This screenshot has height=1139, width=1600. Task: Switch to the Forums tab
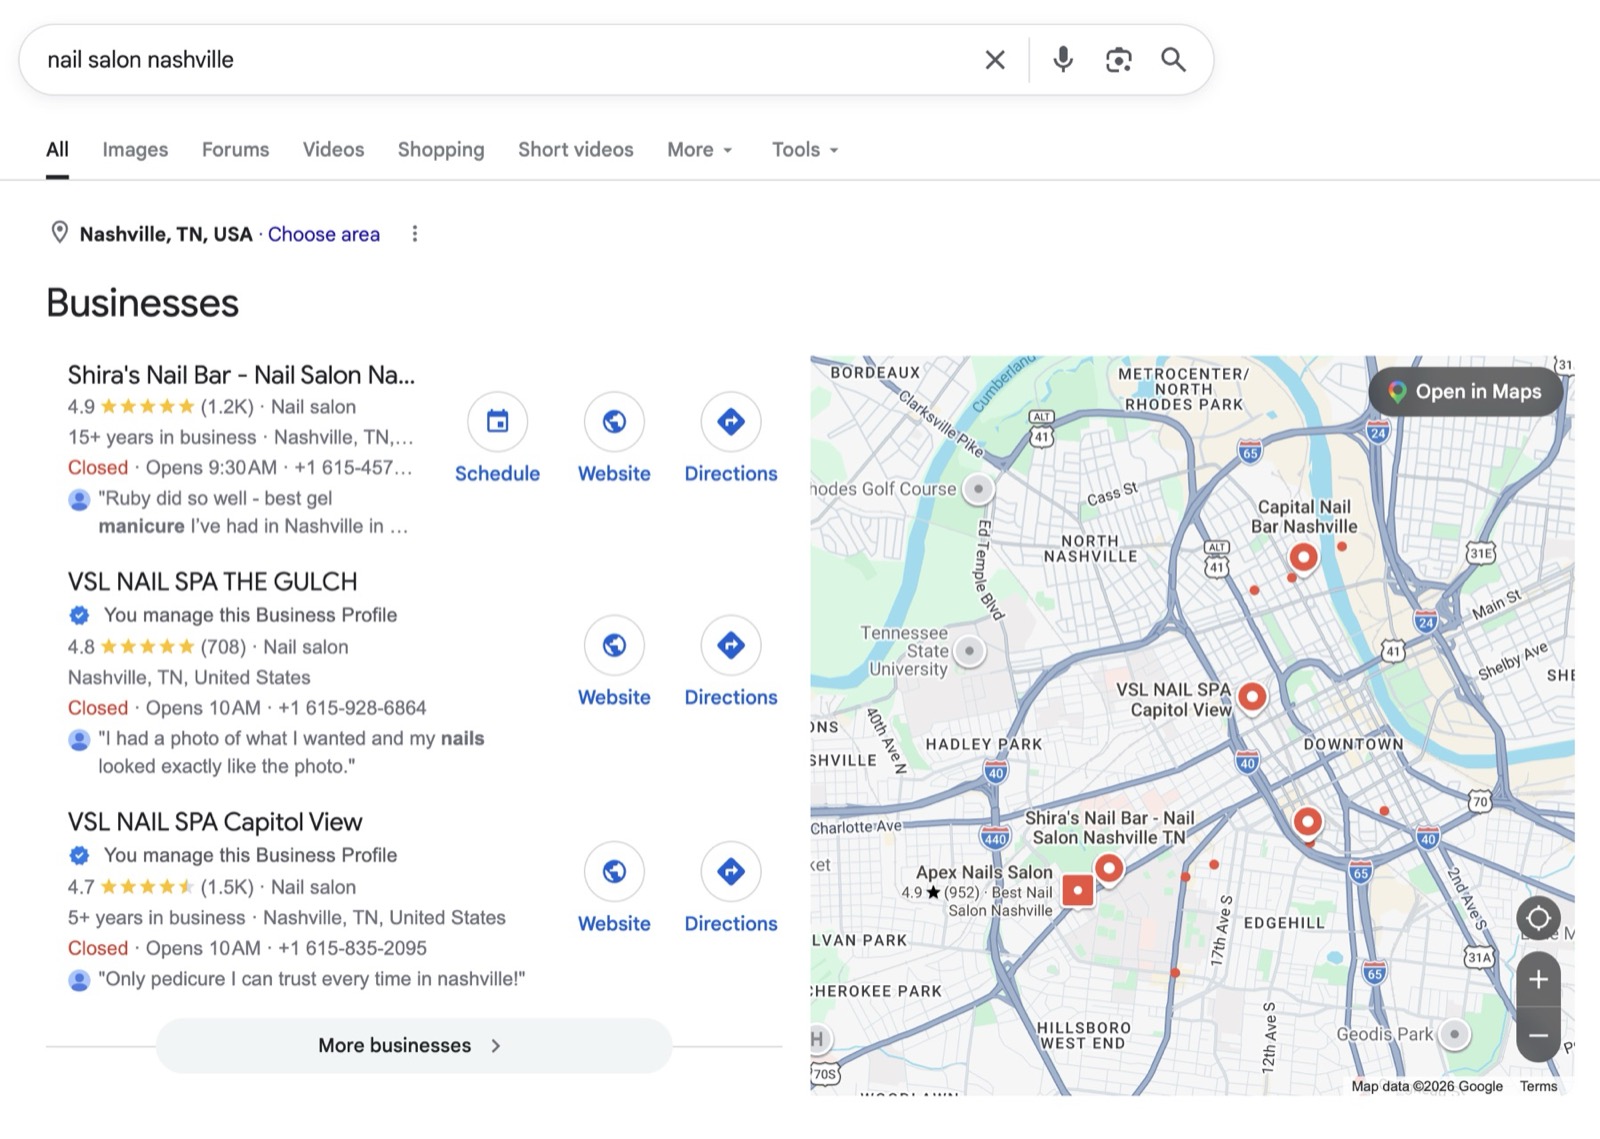click(x=235, y=150)
